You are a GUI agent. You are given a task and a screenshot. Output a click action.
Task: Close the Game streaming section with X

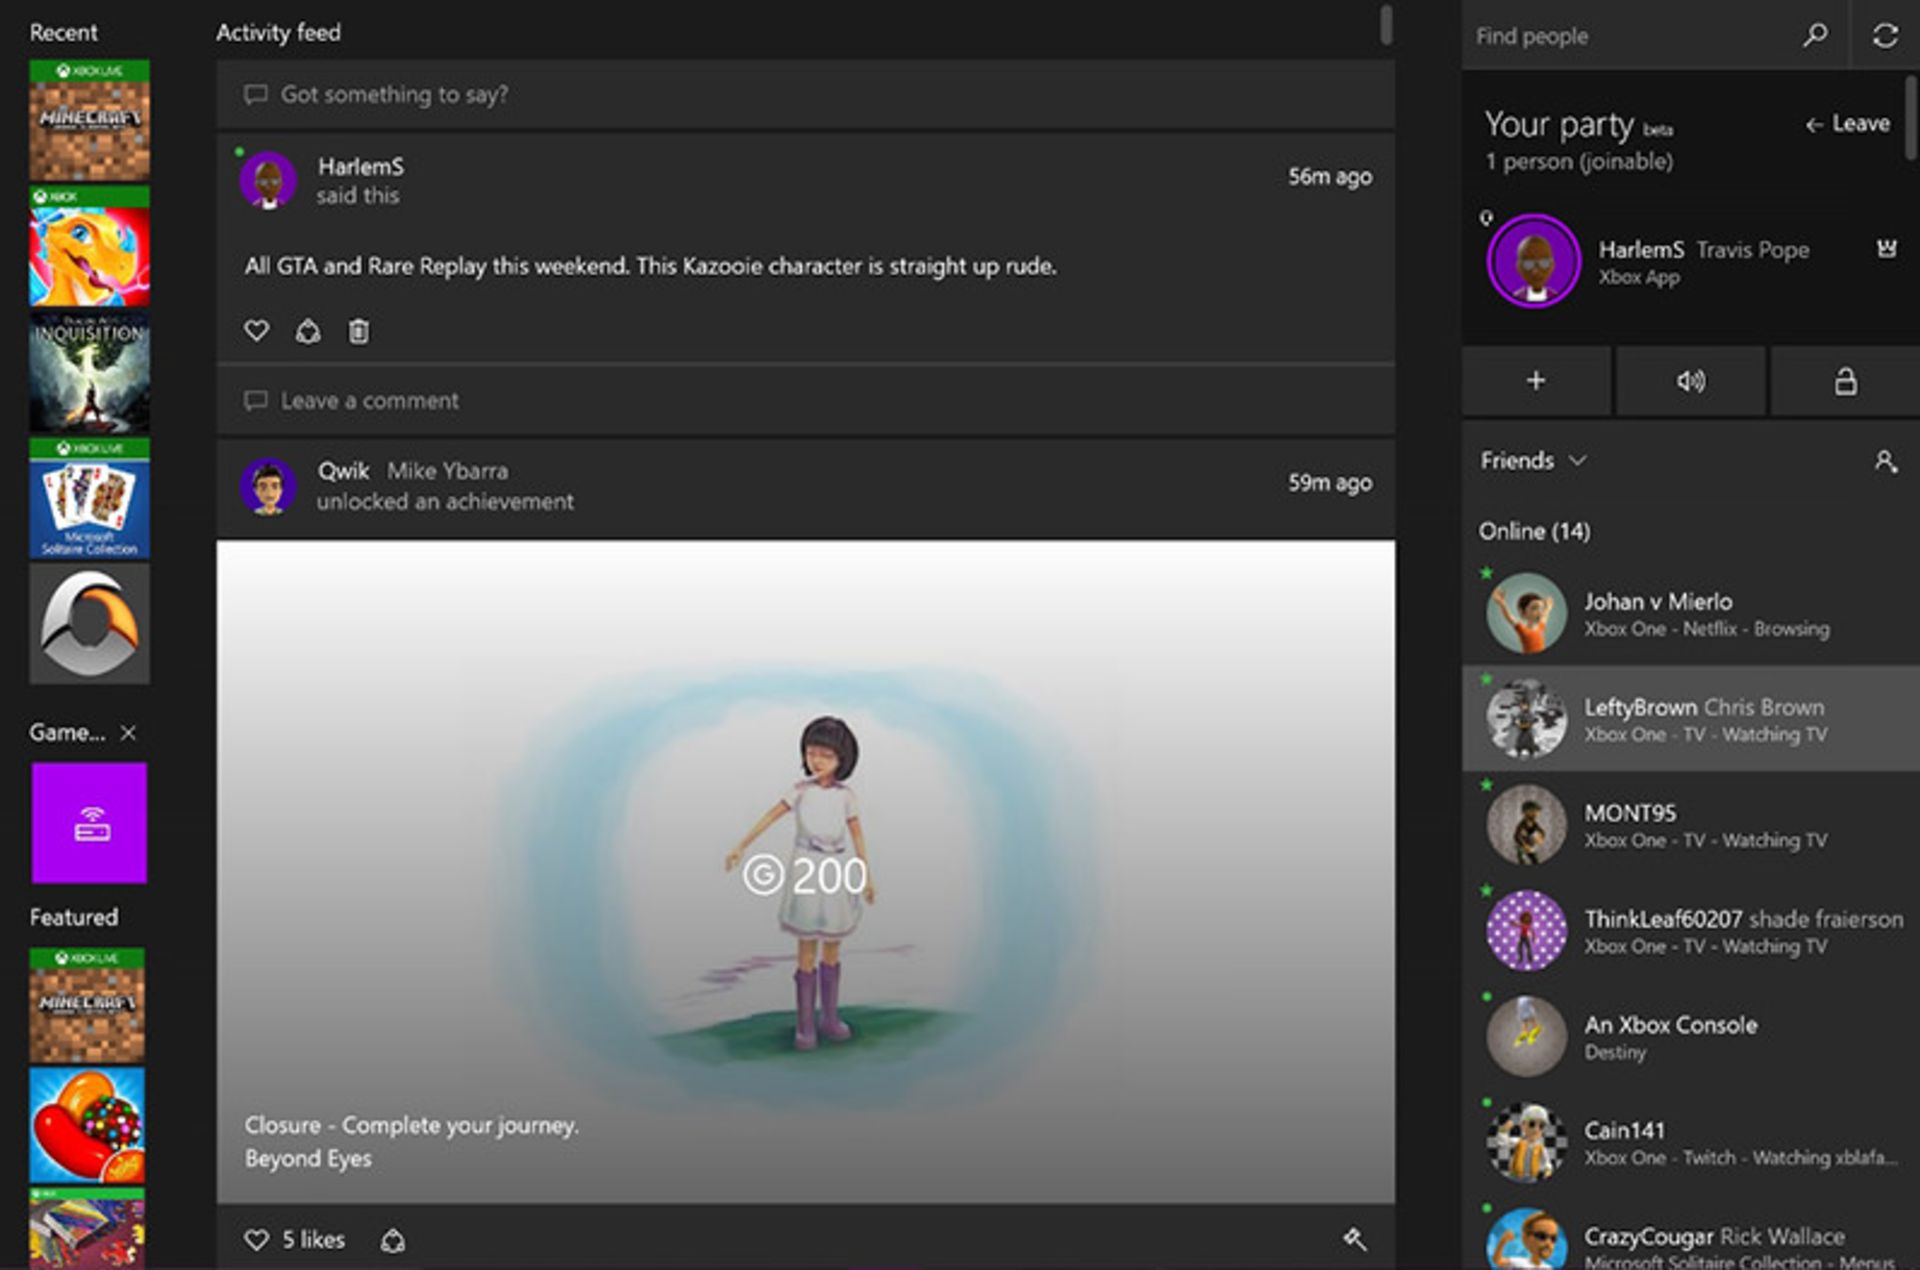pos(128,732)
